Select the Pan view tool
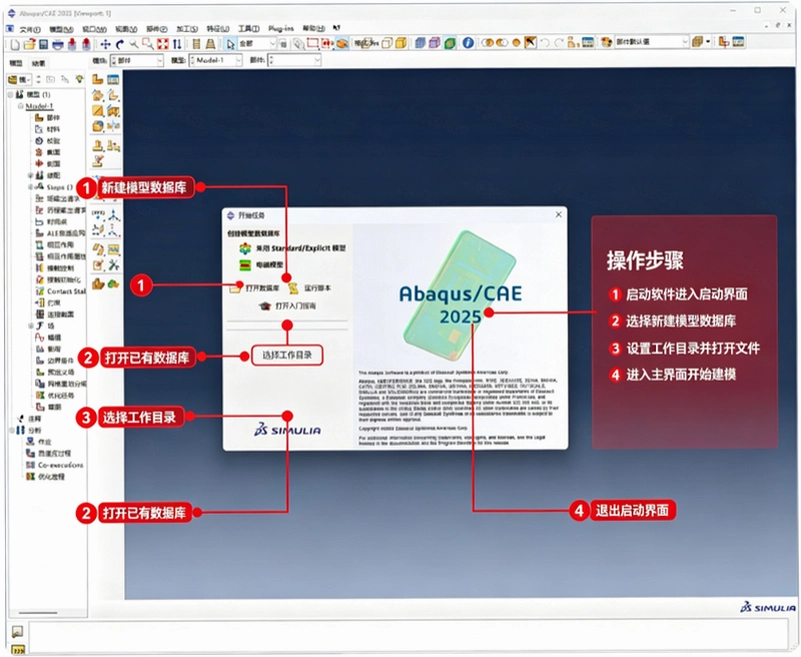801x657 pixels. coord(105,44)
